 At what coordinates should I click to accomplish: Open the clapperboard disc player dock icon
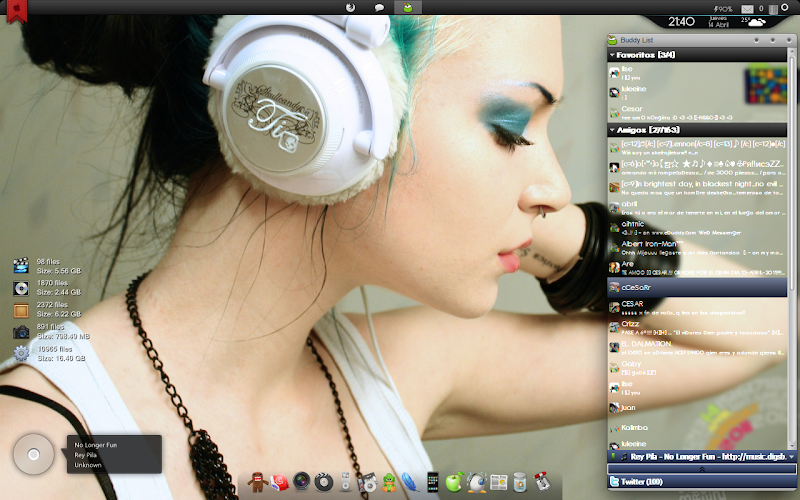(x=323, y=482)
